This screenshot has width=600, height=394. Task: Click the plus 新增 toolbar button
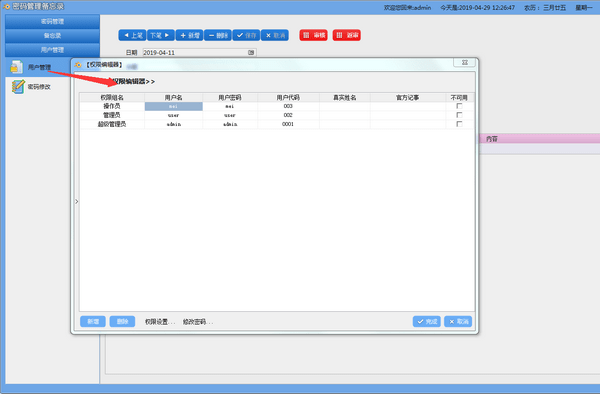pyautogui.click(x=189, y=35)
